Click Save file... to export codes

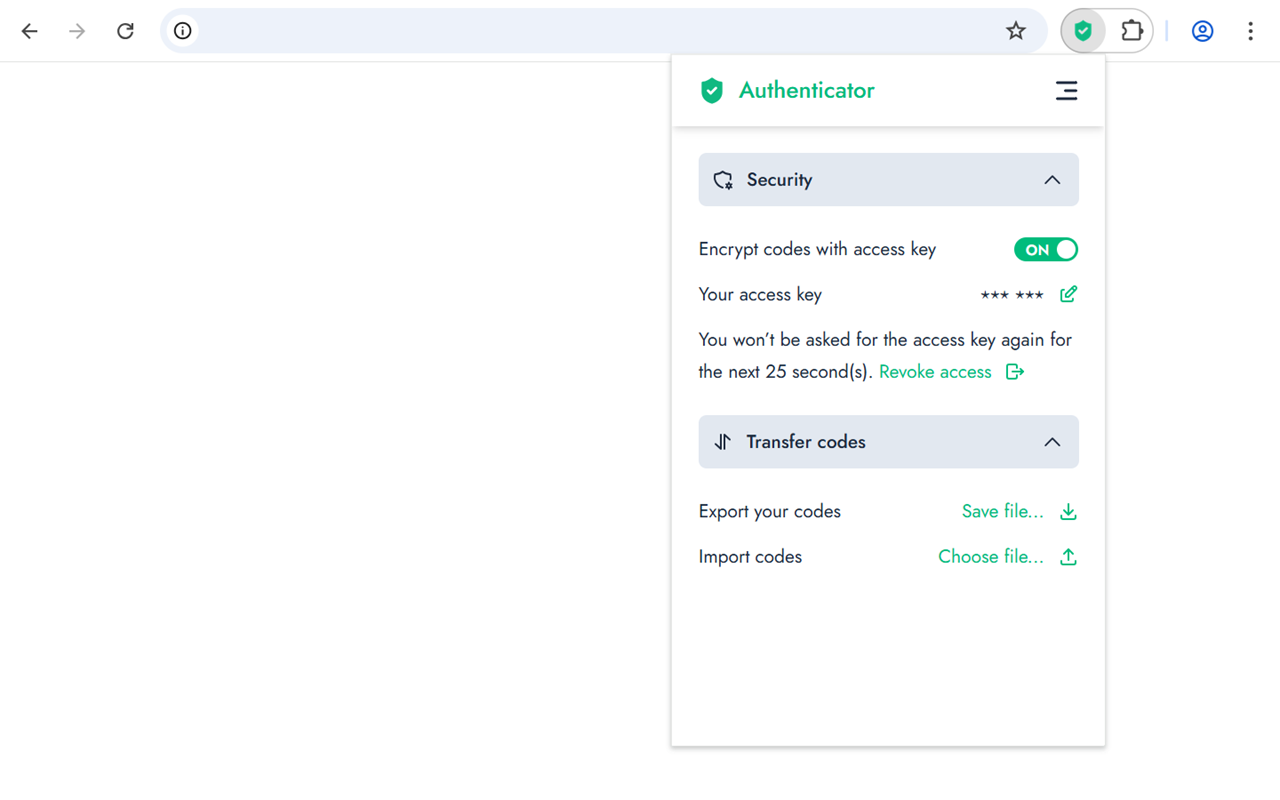(1002, 511)
